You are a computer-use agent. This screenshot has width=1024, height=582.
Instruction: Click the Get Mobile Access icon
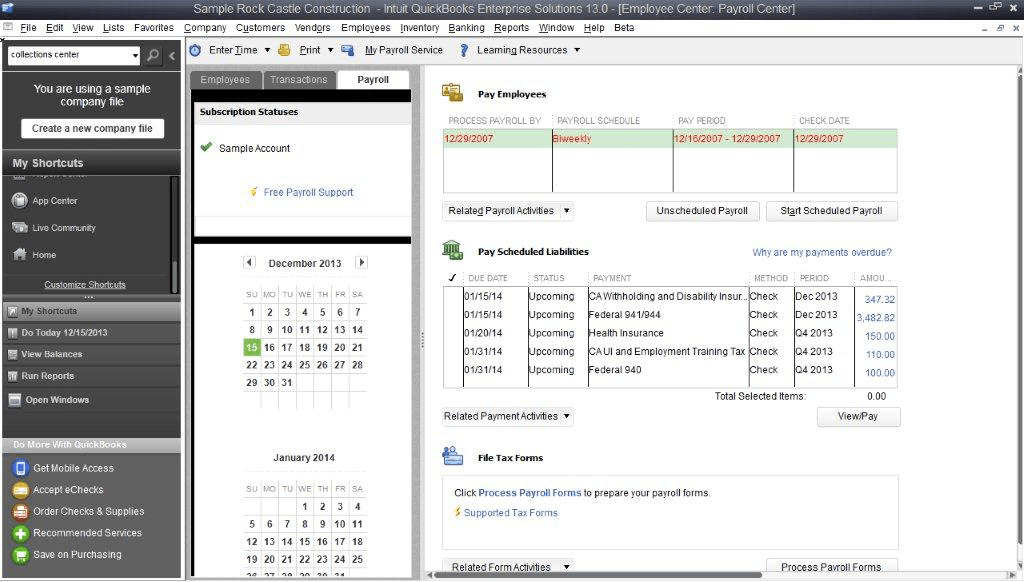(20, 468)
